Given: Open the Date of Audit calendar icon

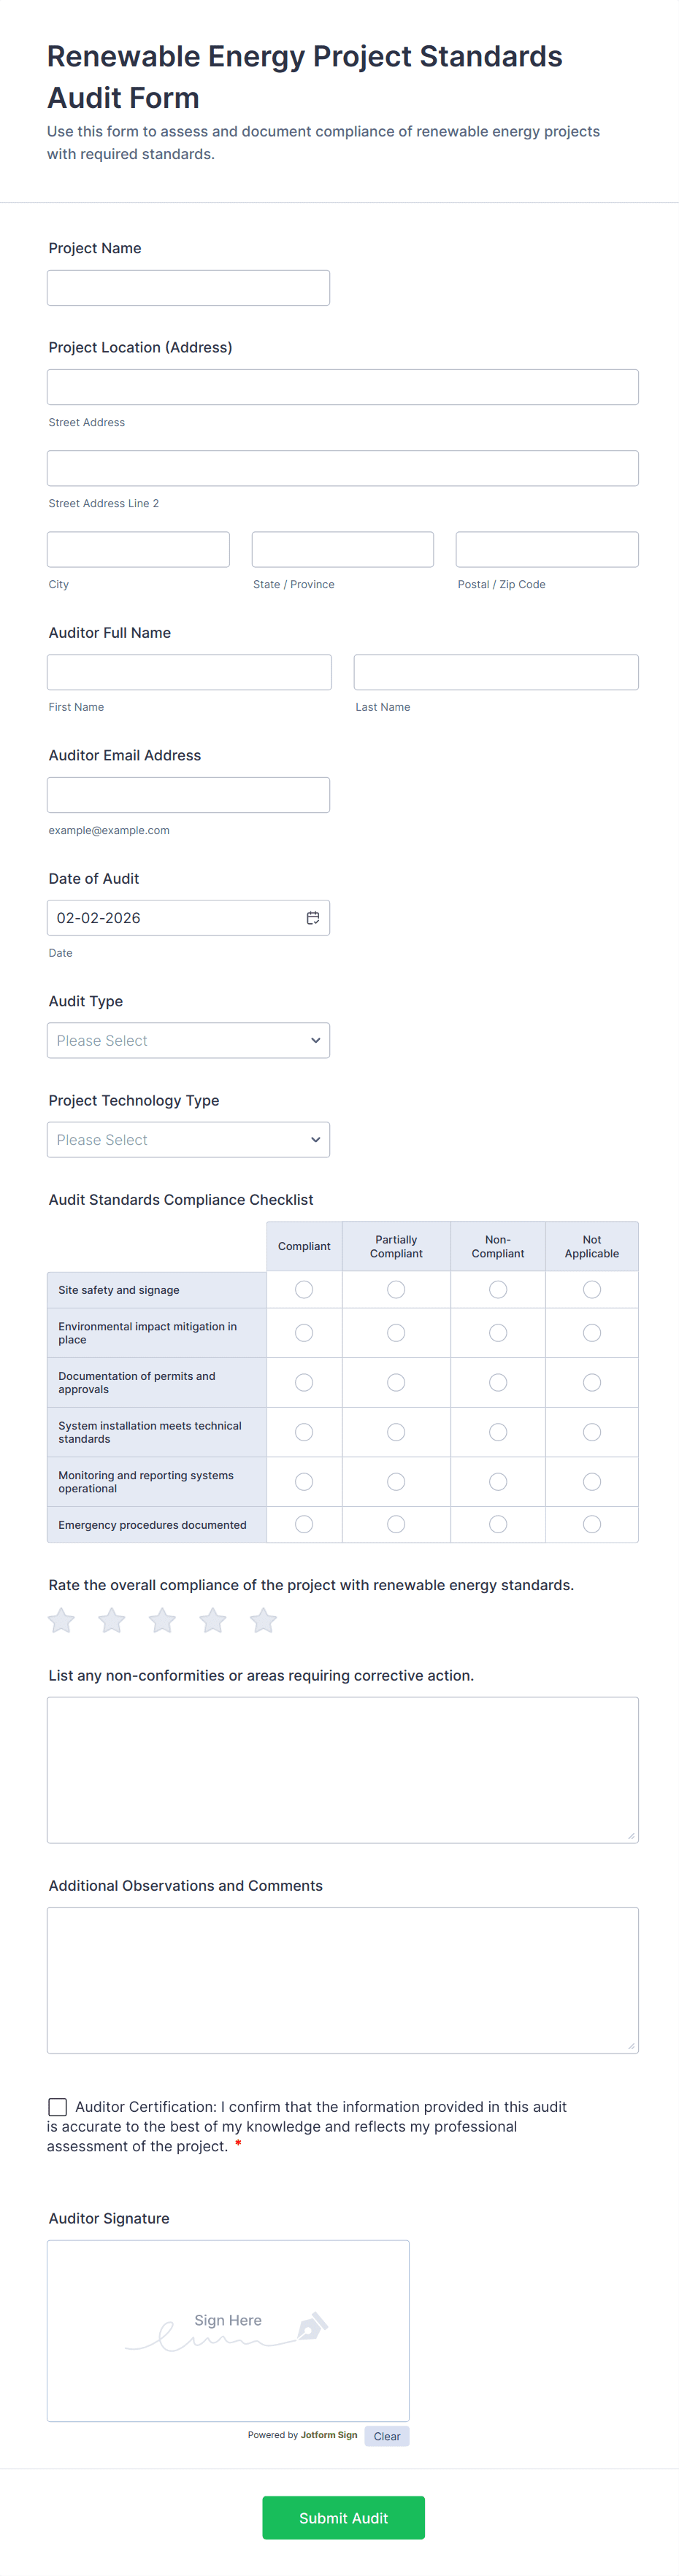Looking at the screenshot, I should (x=312, y=918).
